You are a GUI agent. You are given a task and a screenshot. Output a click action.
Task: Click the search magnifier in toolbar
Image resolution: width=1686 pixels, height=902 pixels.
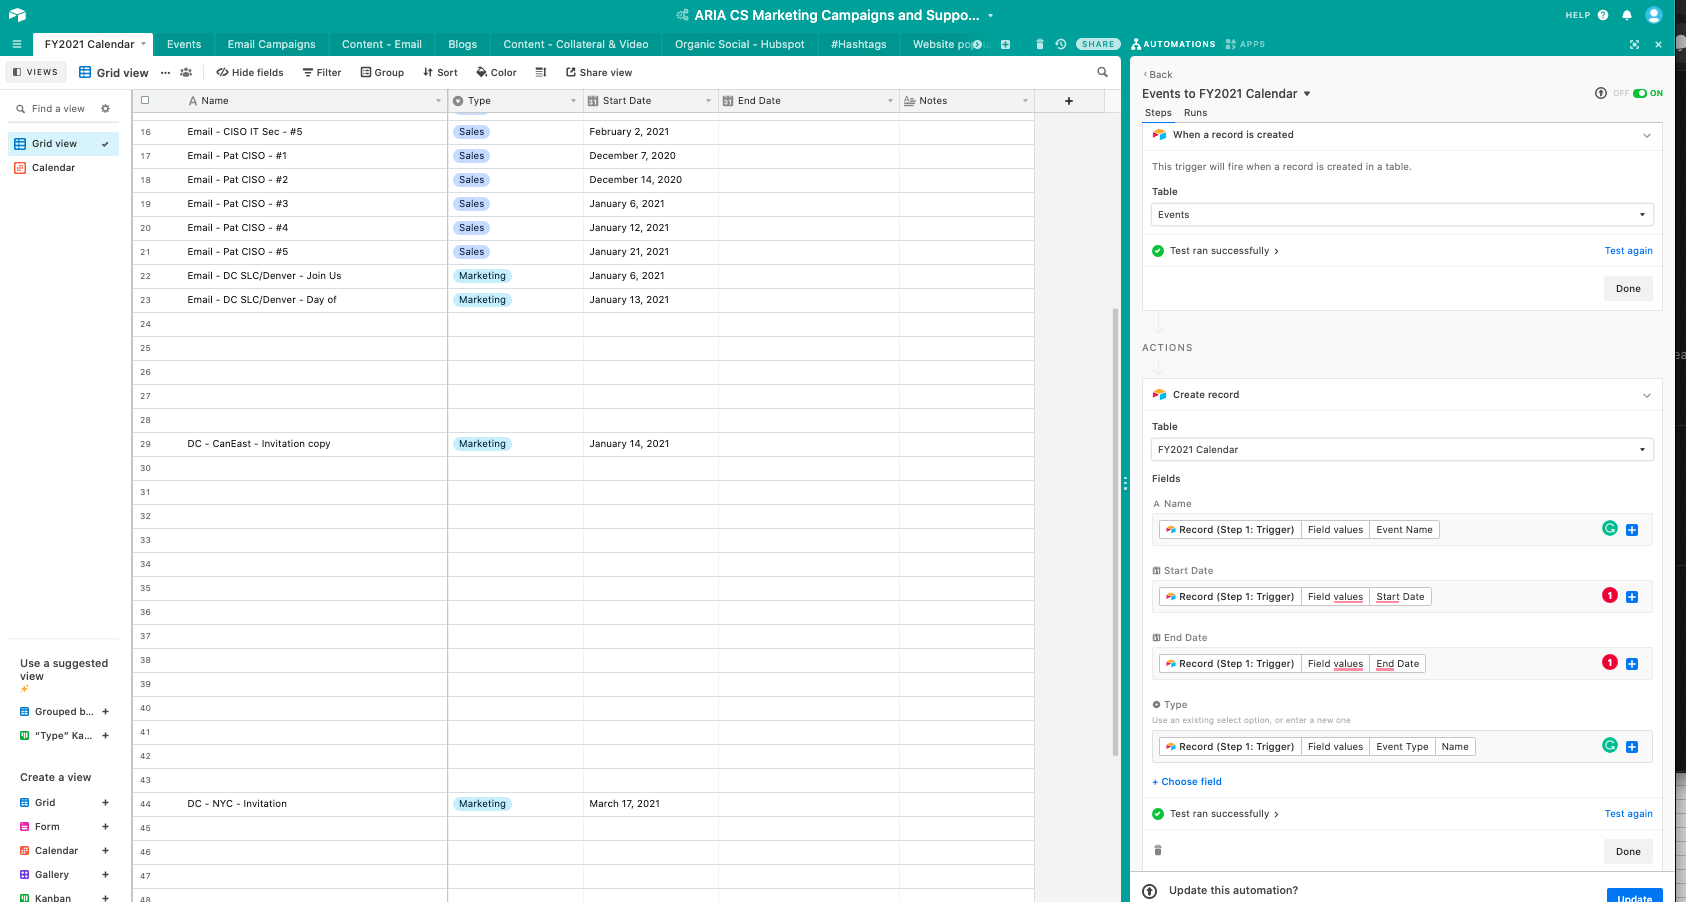(1102, 72)
